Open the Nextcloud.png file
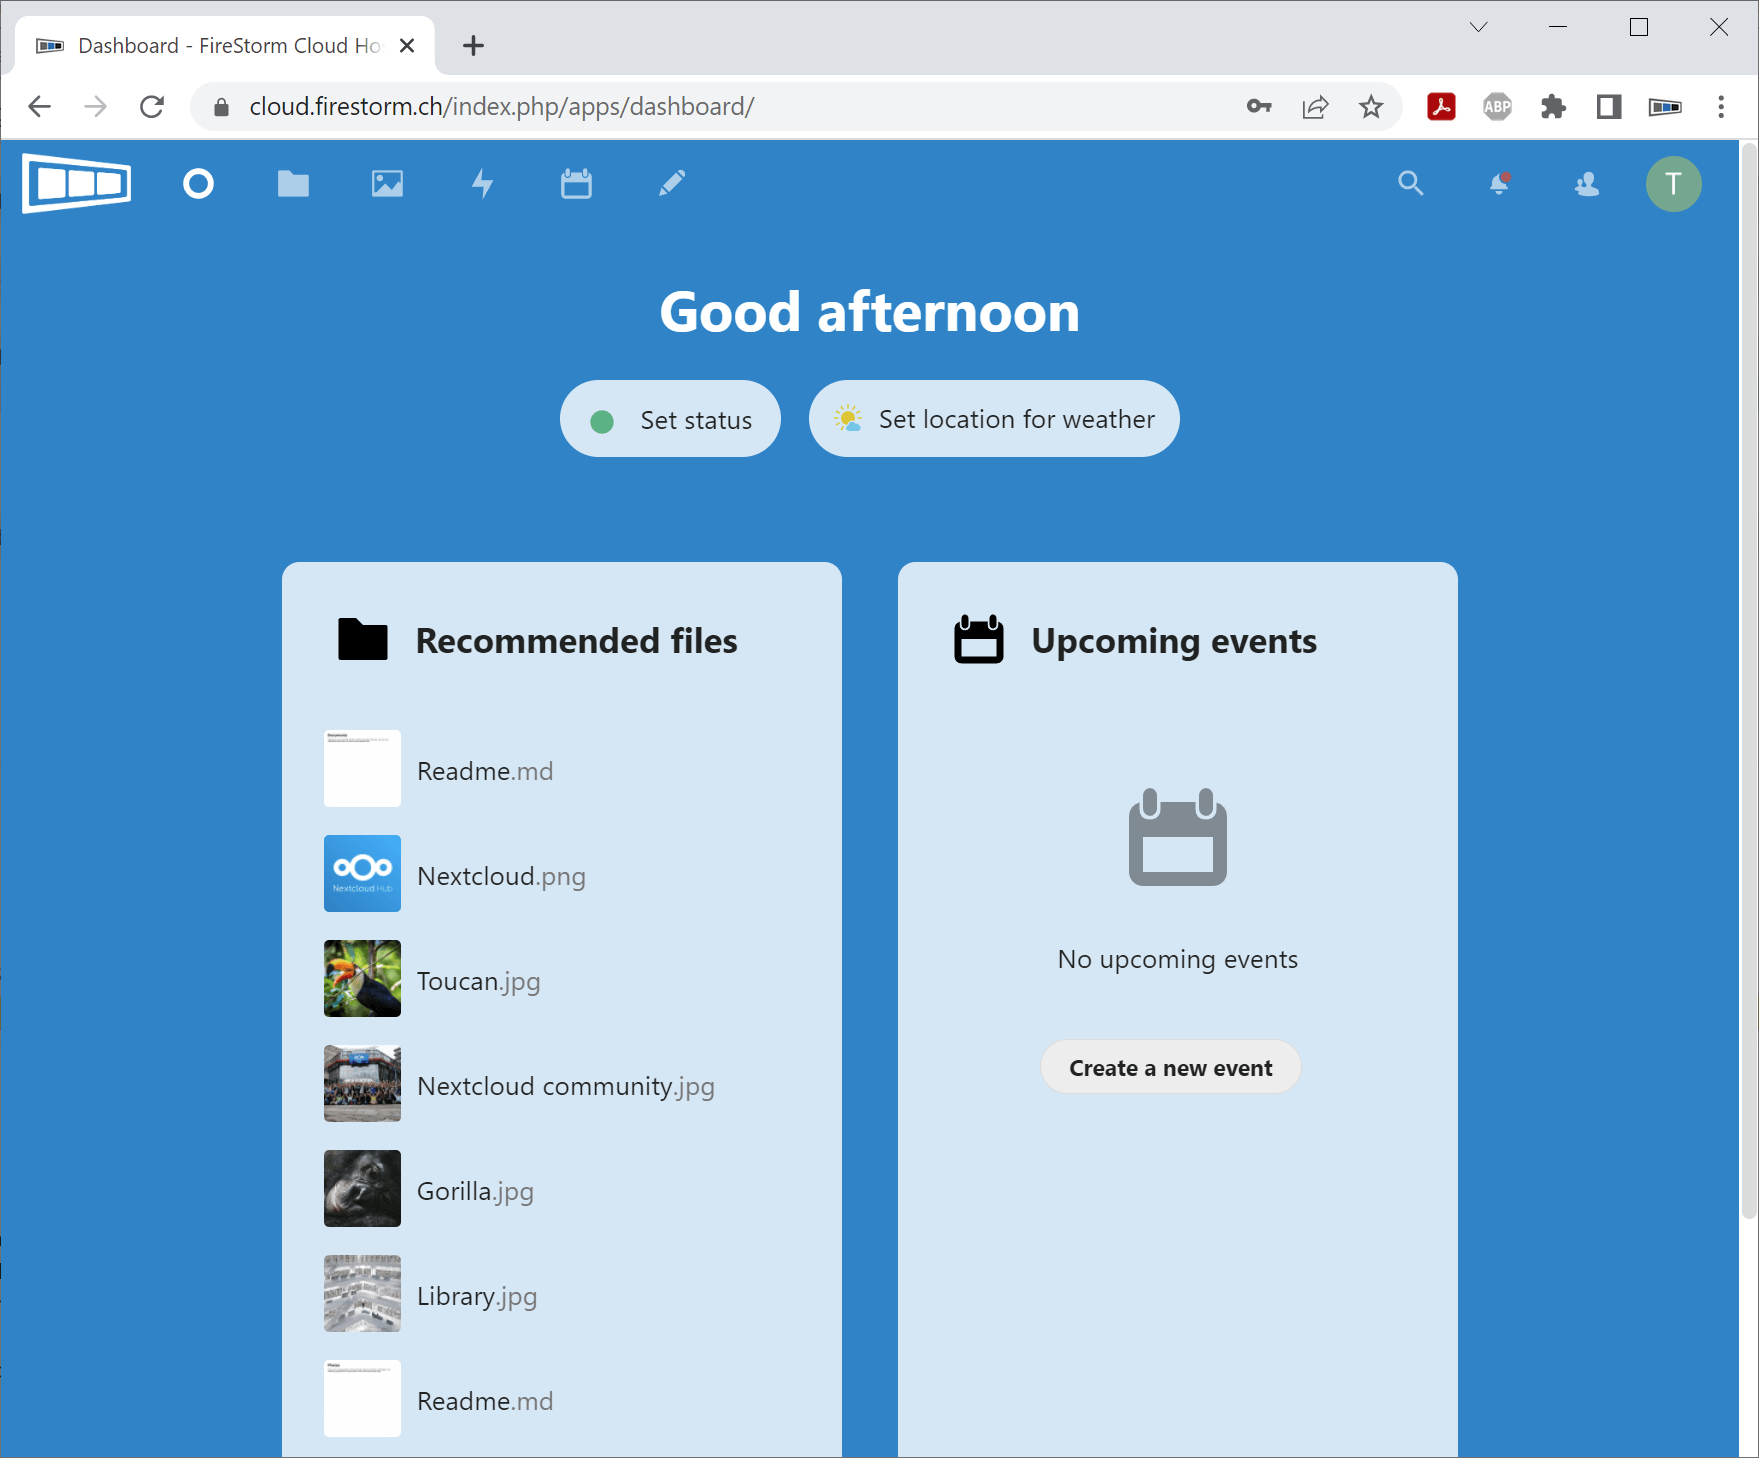Viewport: 1759px width, 1458px height. (x=501, y=876)
